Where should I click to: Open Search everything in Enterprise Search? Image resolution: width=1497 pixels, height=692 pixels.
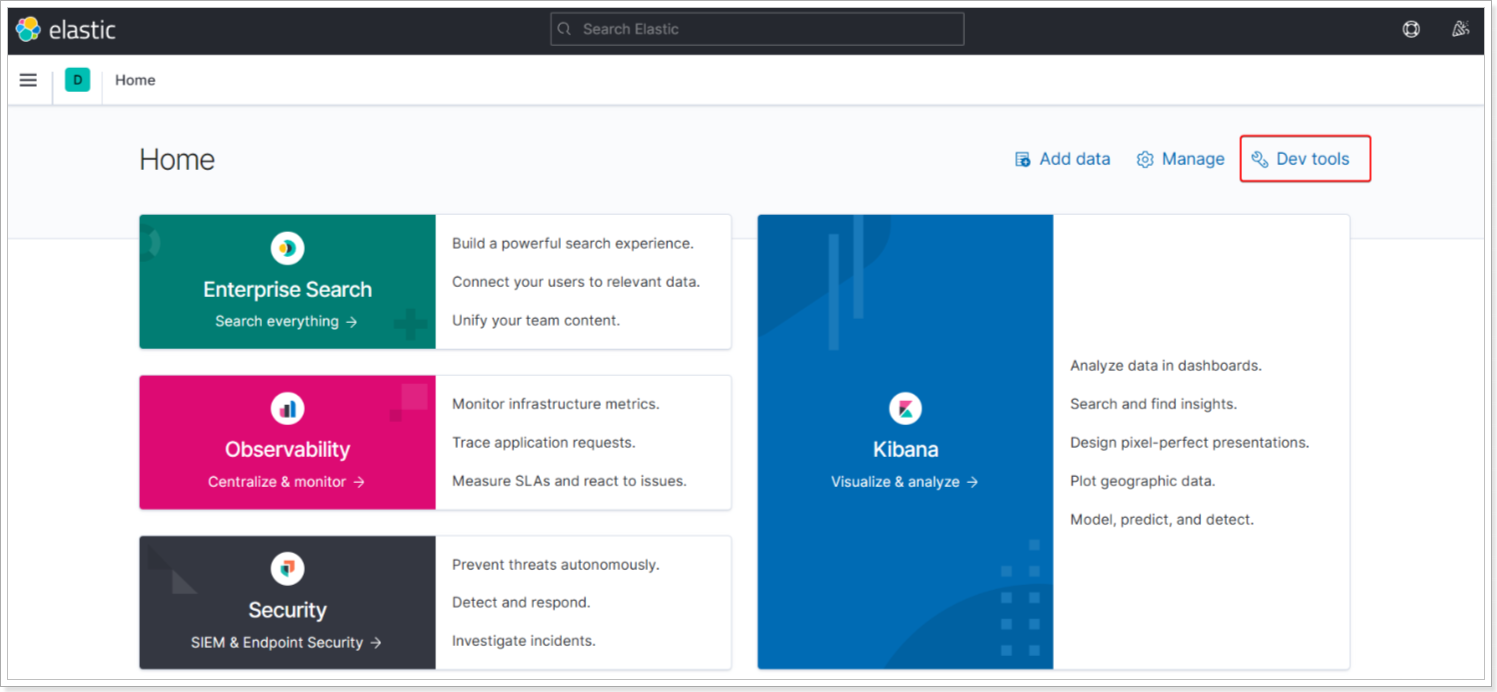[x=286, y=321]
